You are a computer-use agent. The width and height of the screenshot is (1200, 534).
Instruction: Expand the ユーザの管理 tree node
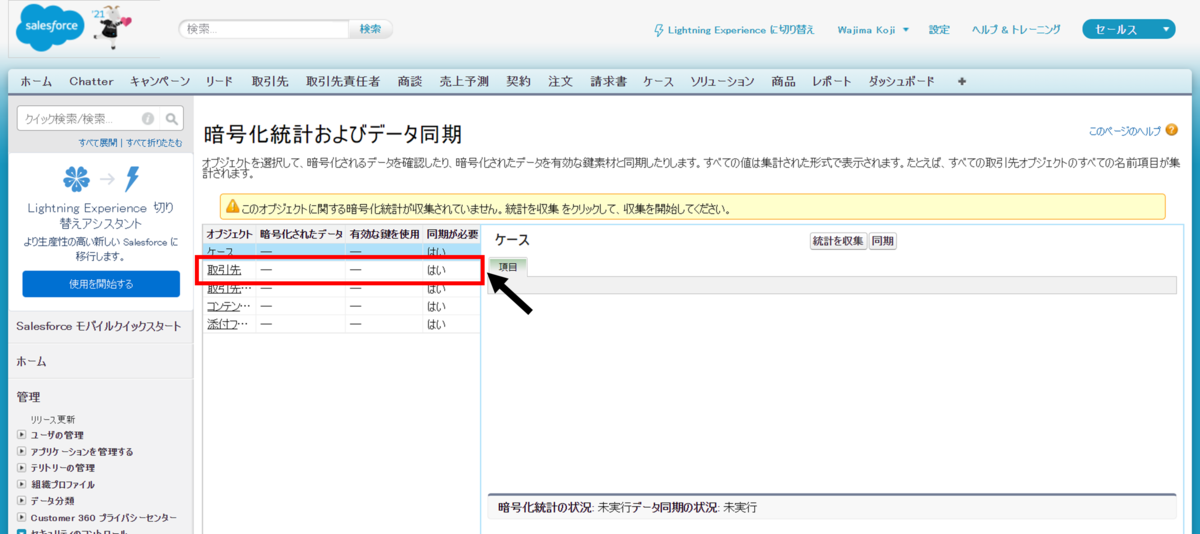22,435
